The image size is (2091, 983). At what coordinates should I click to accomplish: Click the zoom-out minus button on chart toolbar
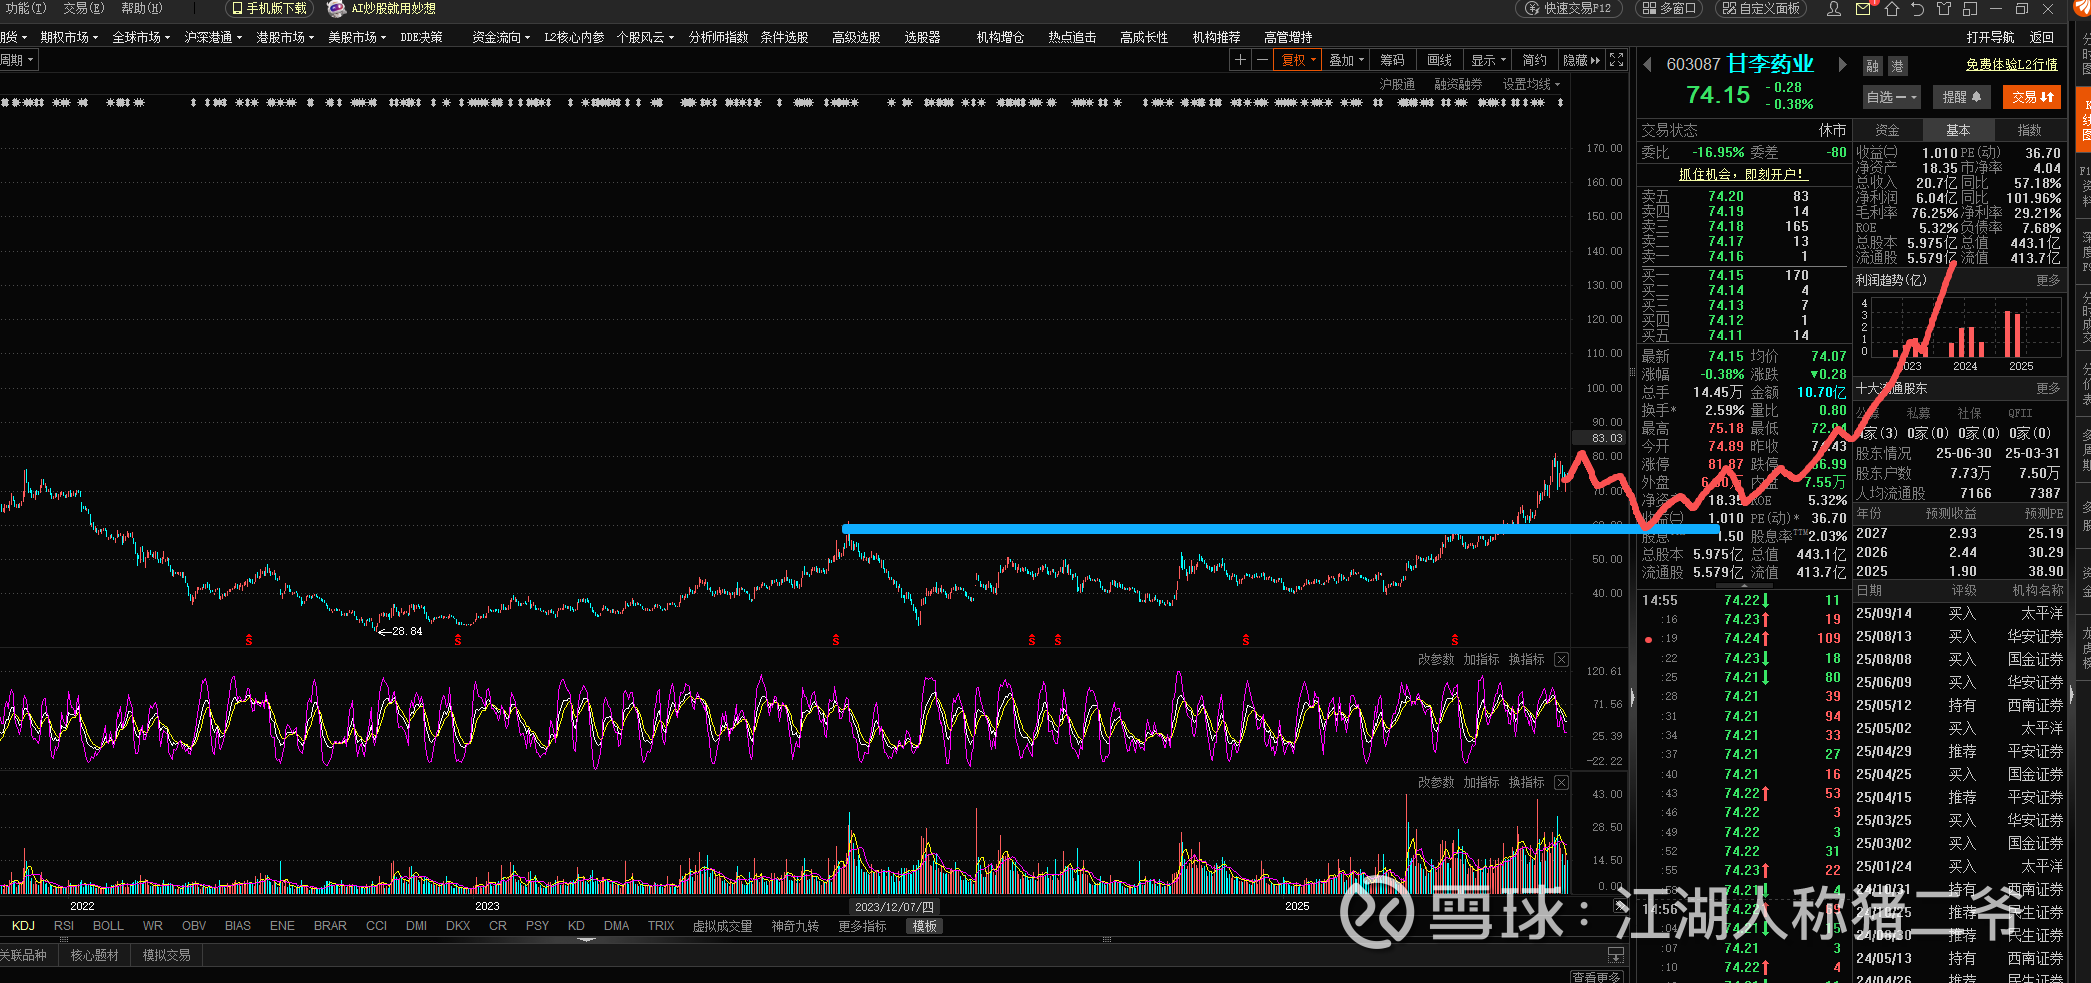tap(1262, 60)
